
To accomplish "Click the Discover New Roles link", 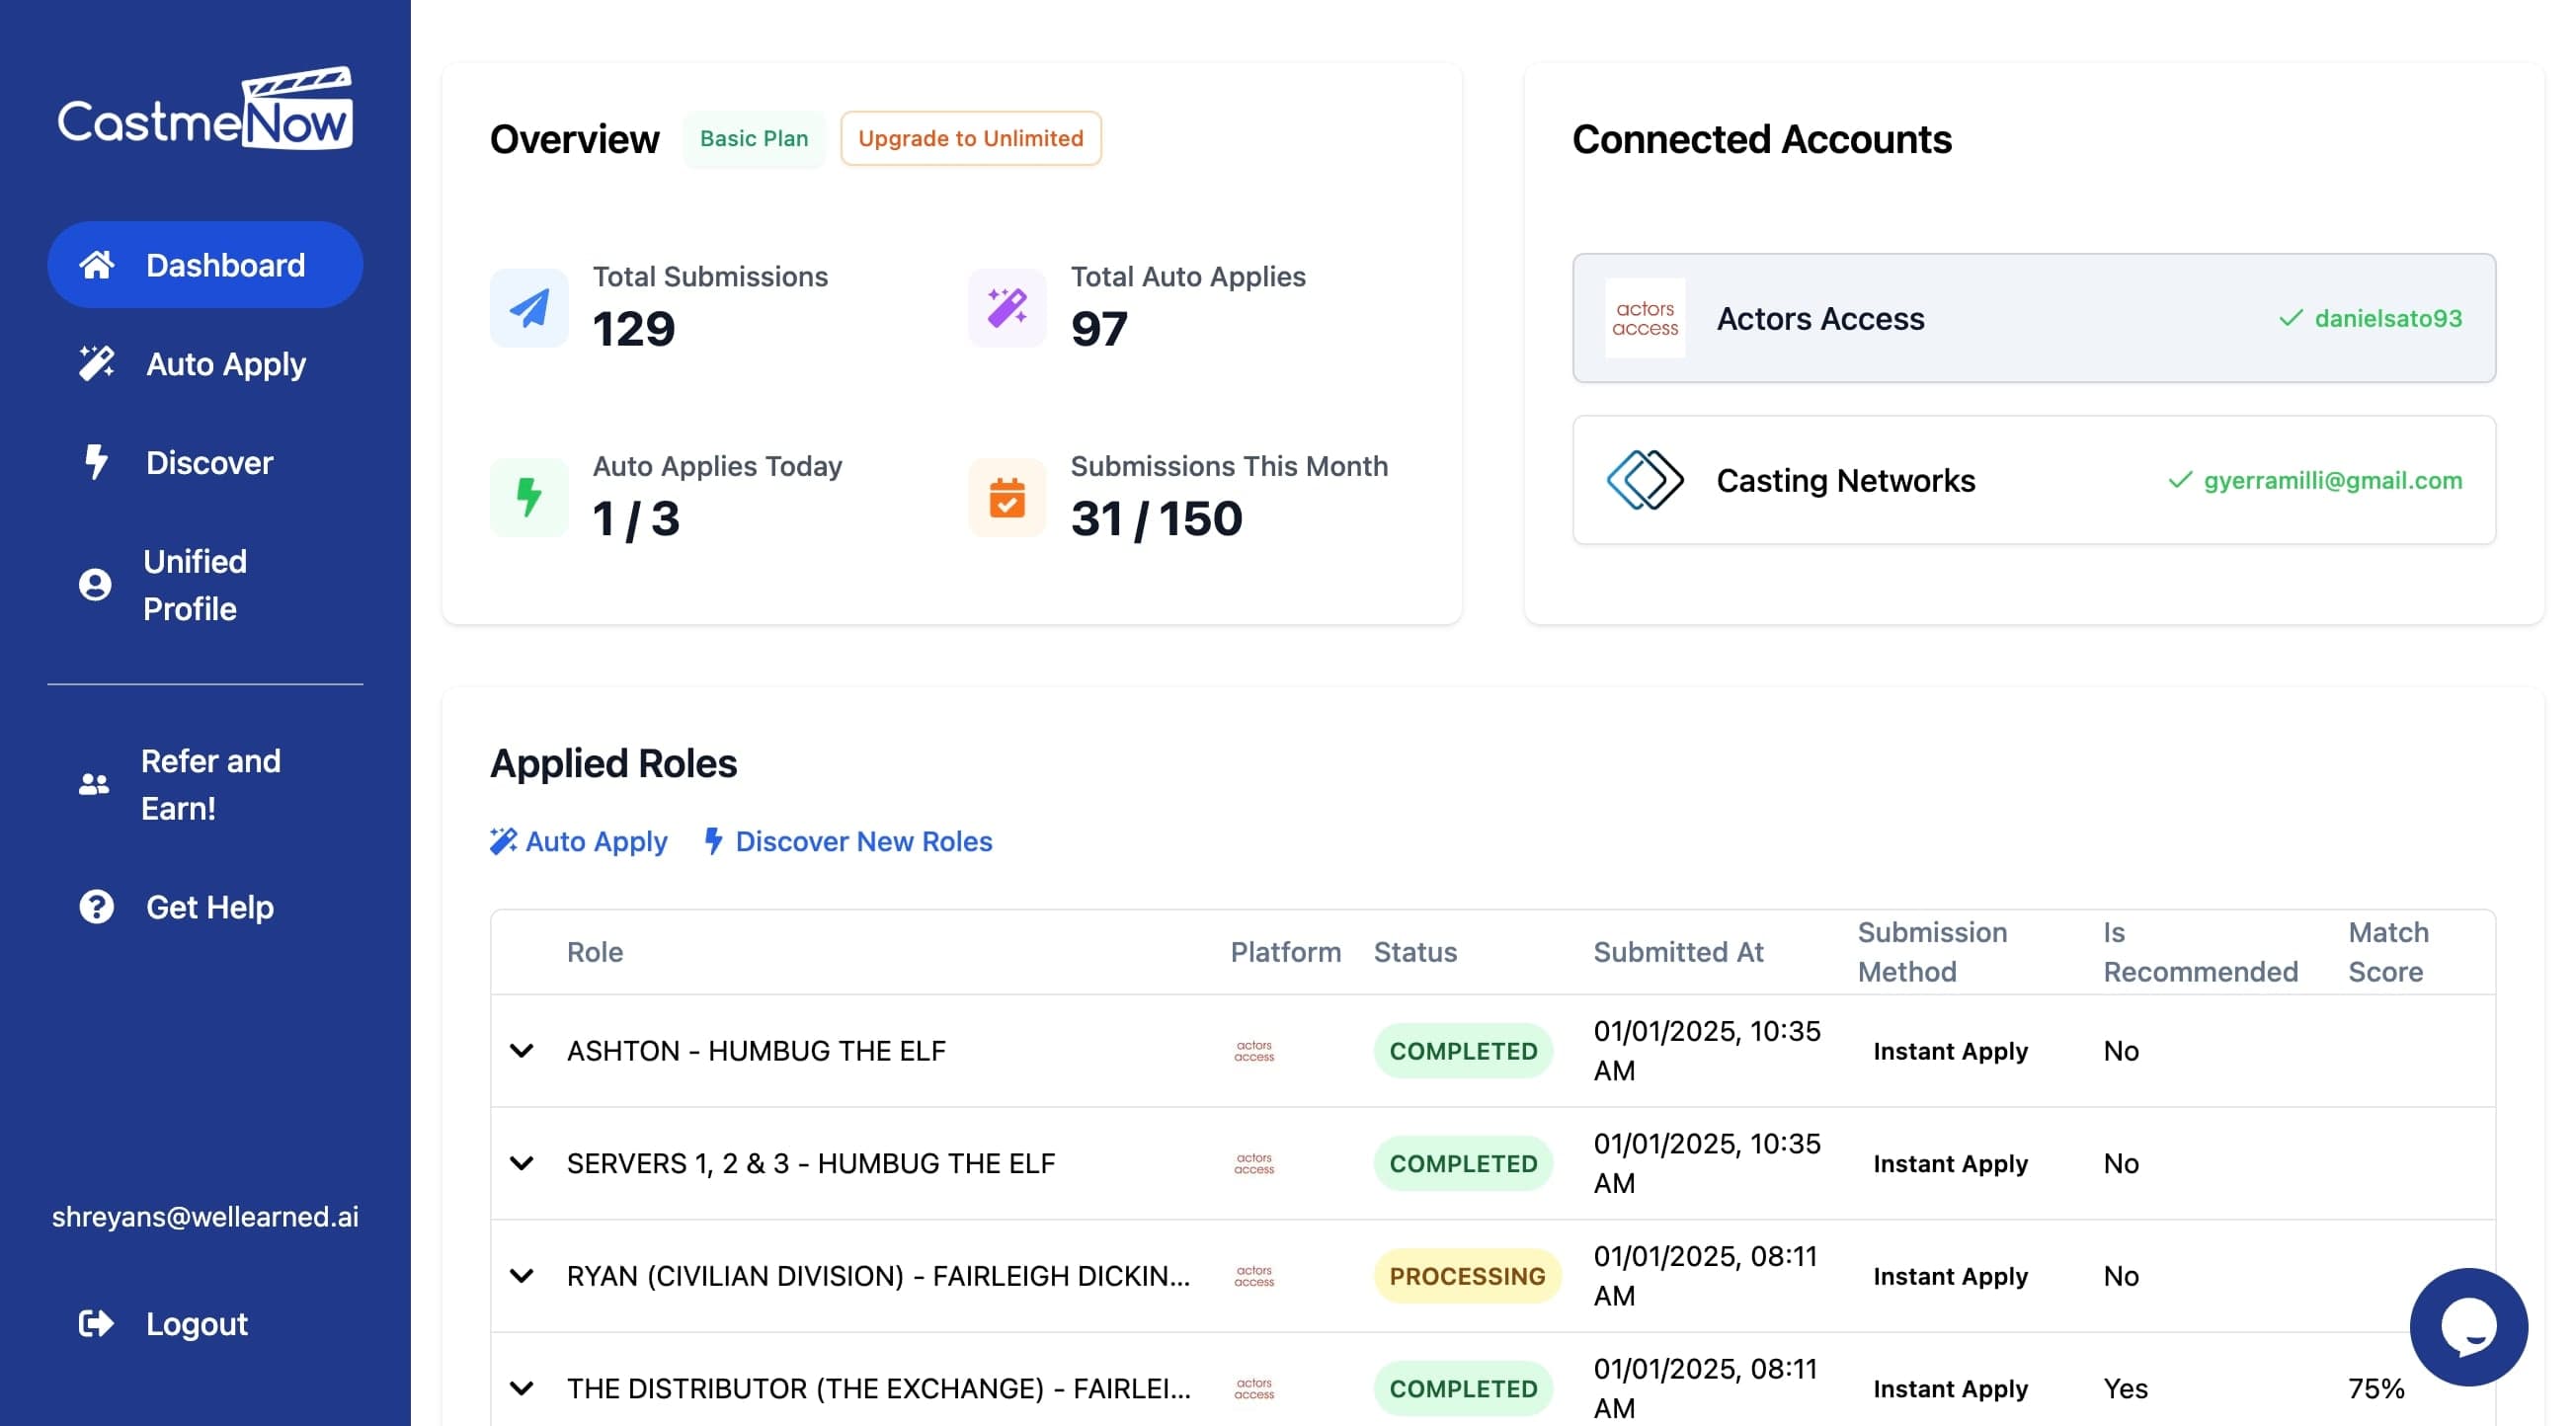I will pos(848,841).
